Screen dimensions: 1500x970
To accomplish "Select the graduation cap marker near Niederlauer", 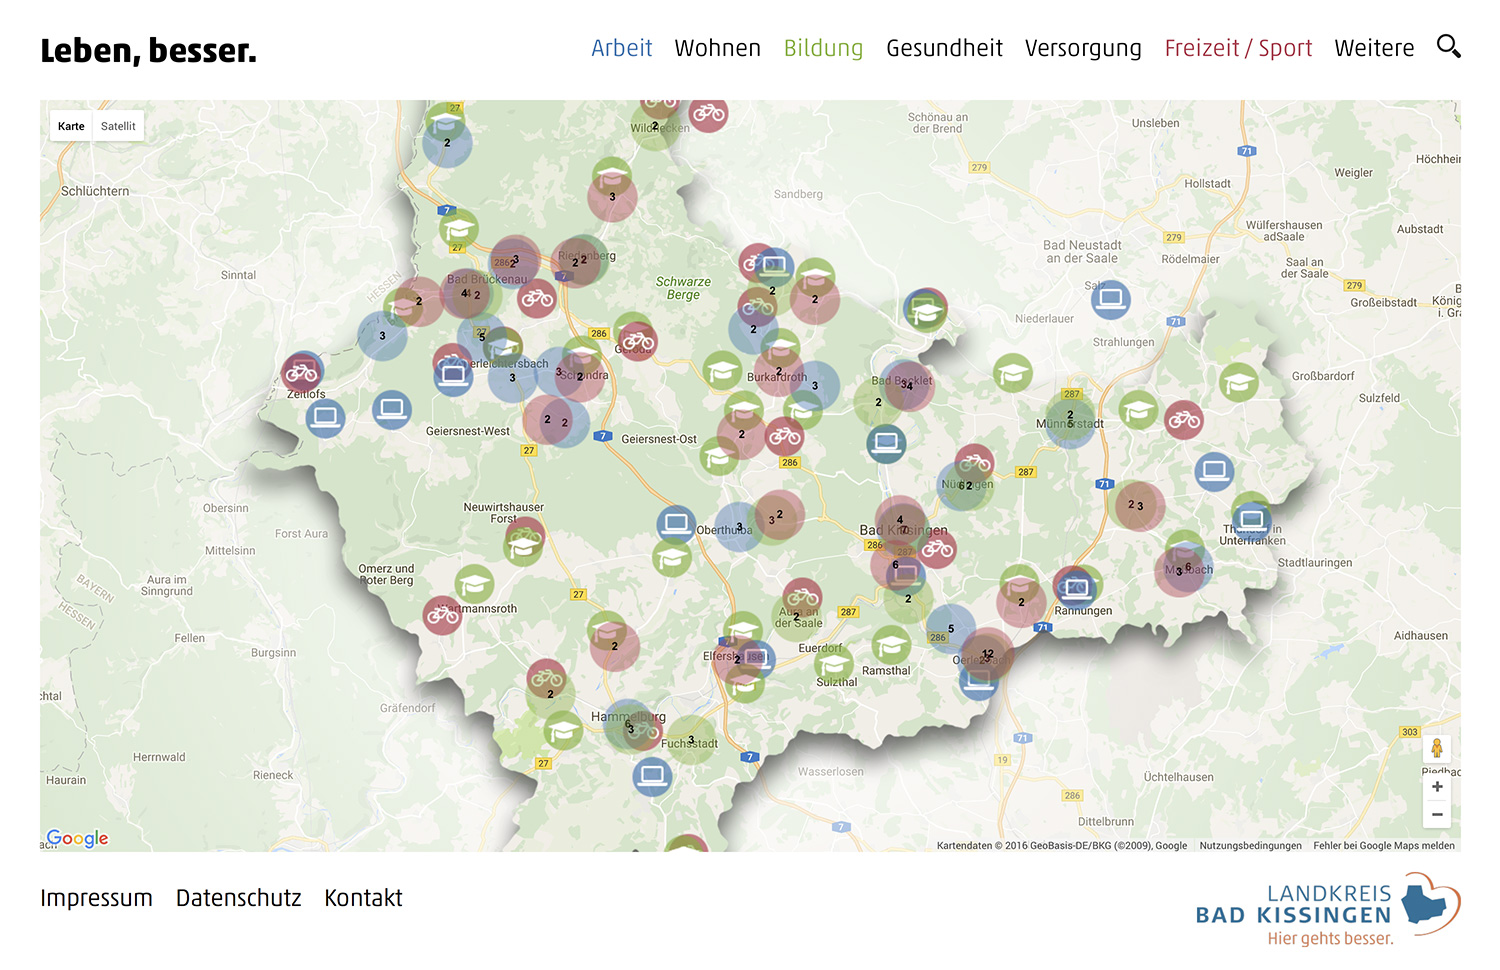I will coord(1013,373).
